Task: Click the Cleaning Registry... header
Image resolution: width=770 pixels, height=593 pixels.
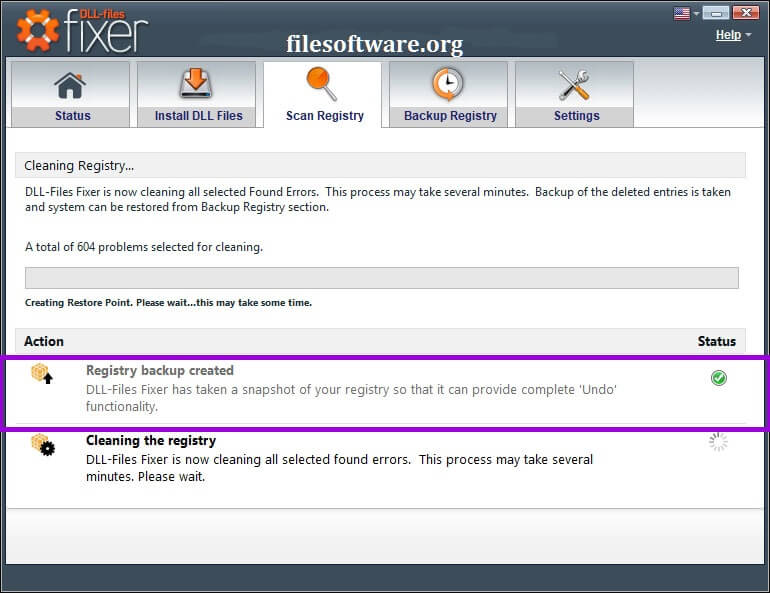Action: tap(380, 165)
